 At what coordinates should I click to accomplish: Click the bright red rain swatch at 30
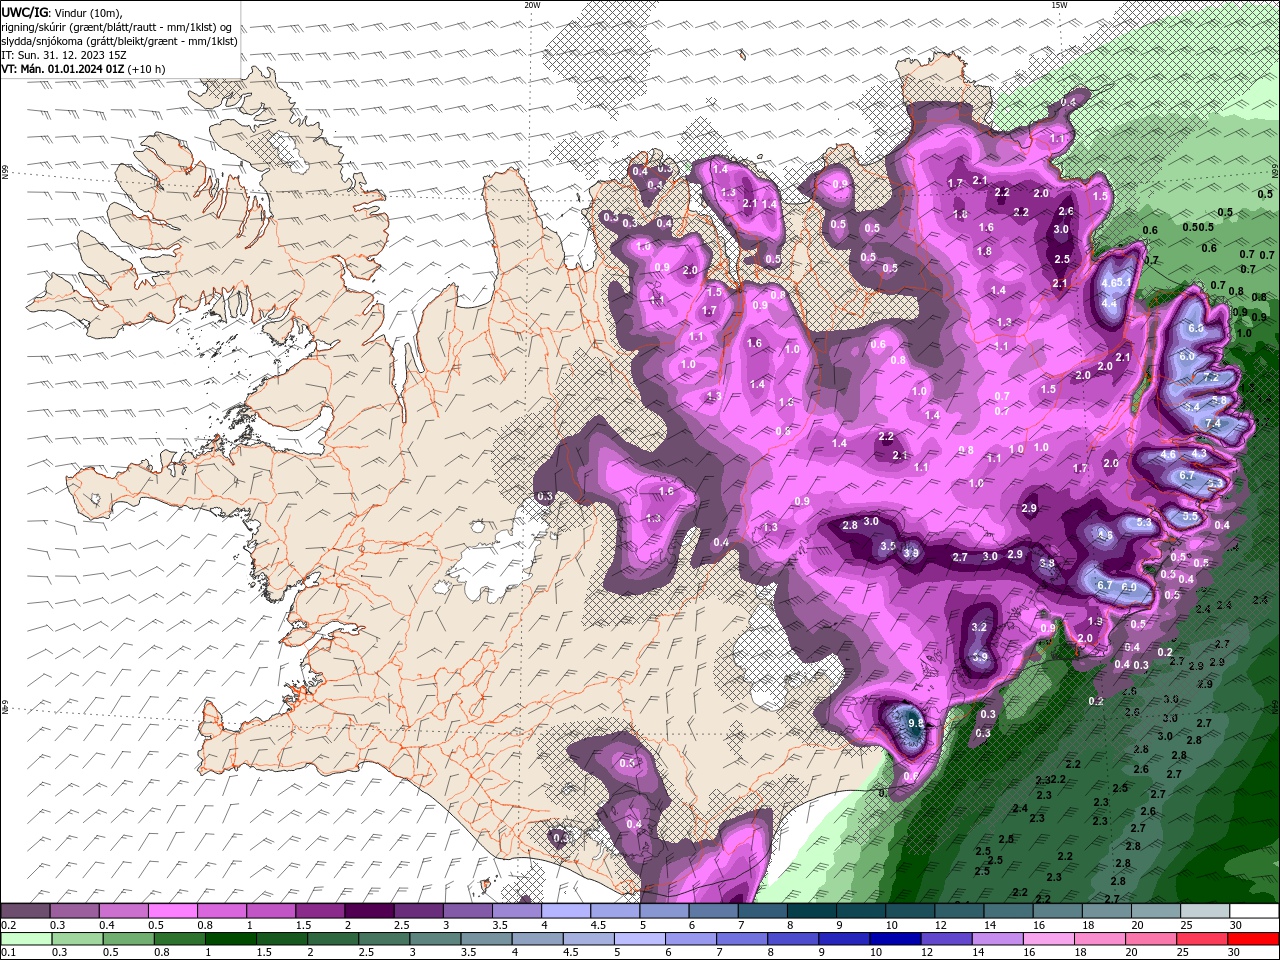pos(1252,939)
